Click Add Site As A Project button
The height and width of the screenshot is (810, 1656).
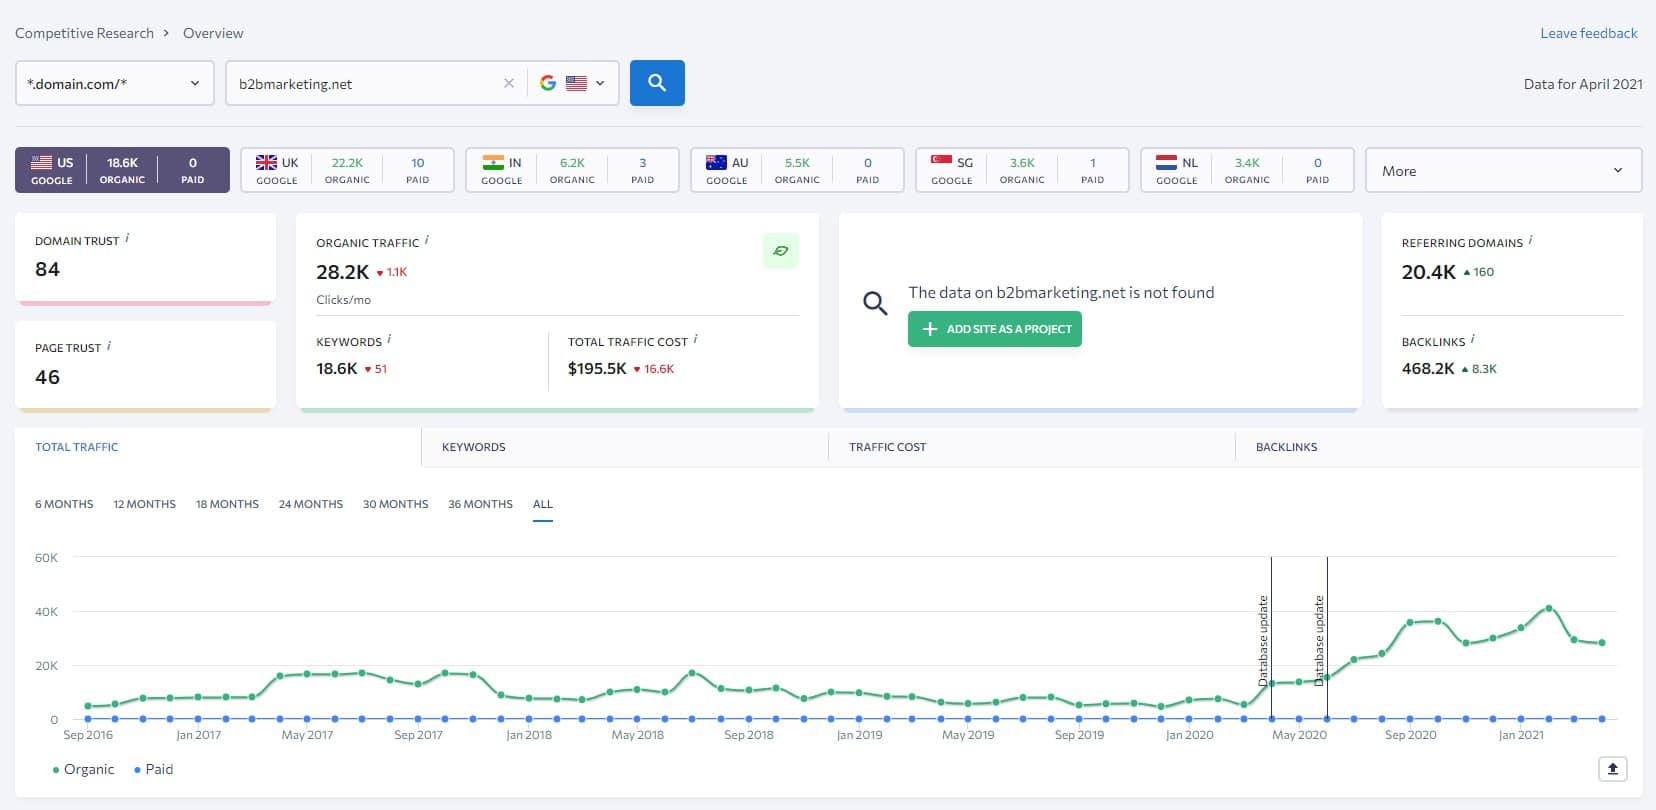pos(995,329)
